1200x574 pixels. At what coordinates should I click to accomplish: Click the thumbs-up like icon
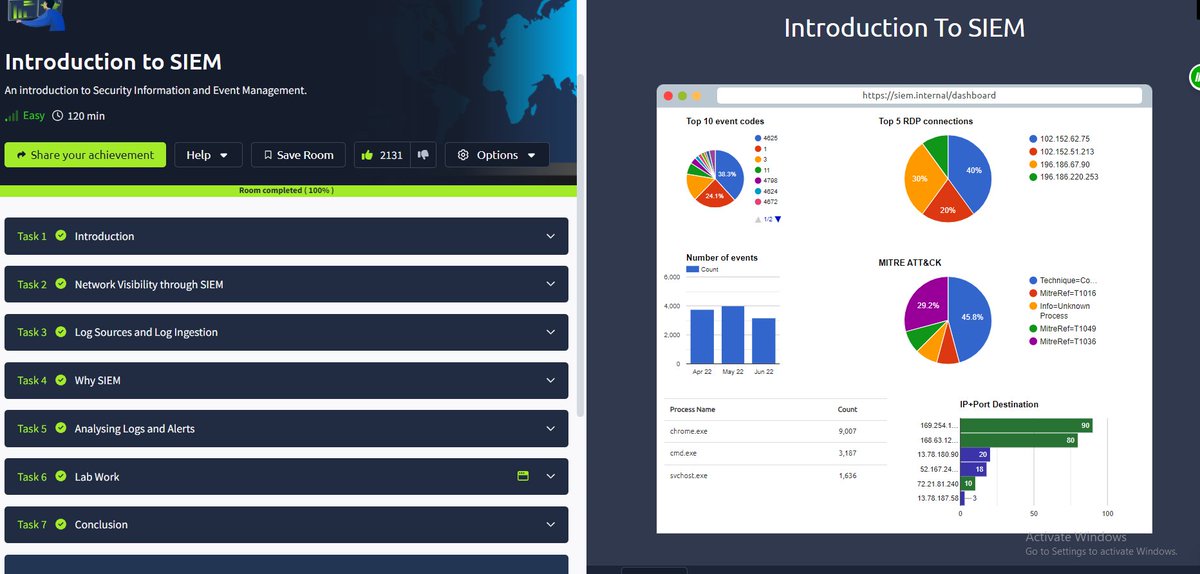[x=367, y=155]
